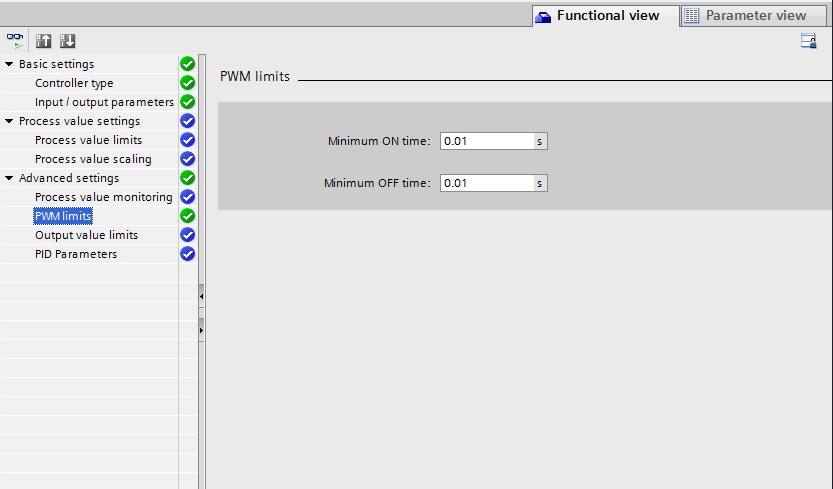Image resolution: width=833 pixels, height=489 pixels.
Task: Select the PWM limits tree item
Action: pos(63,216)
